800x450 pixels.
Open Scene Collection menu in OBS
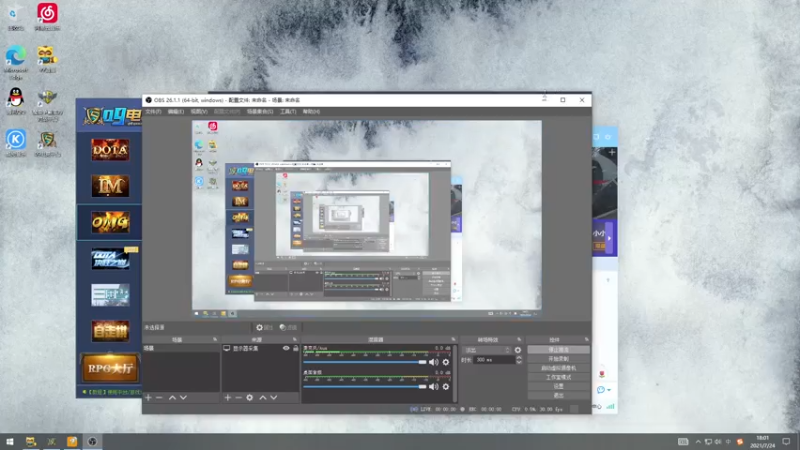260,112
